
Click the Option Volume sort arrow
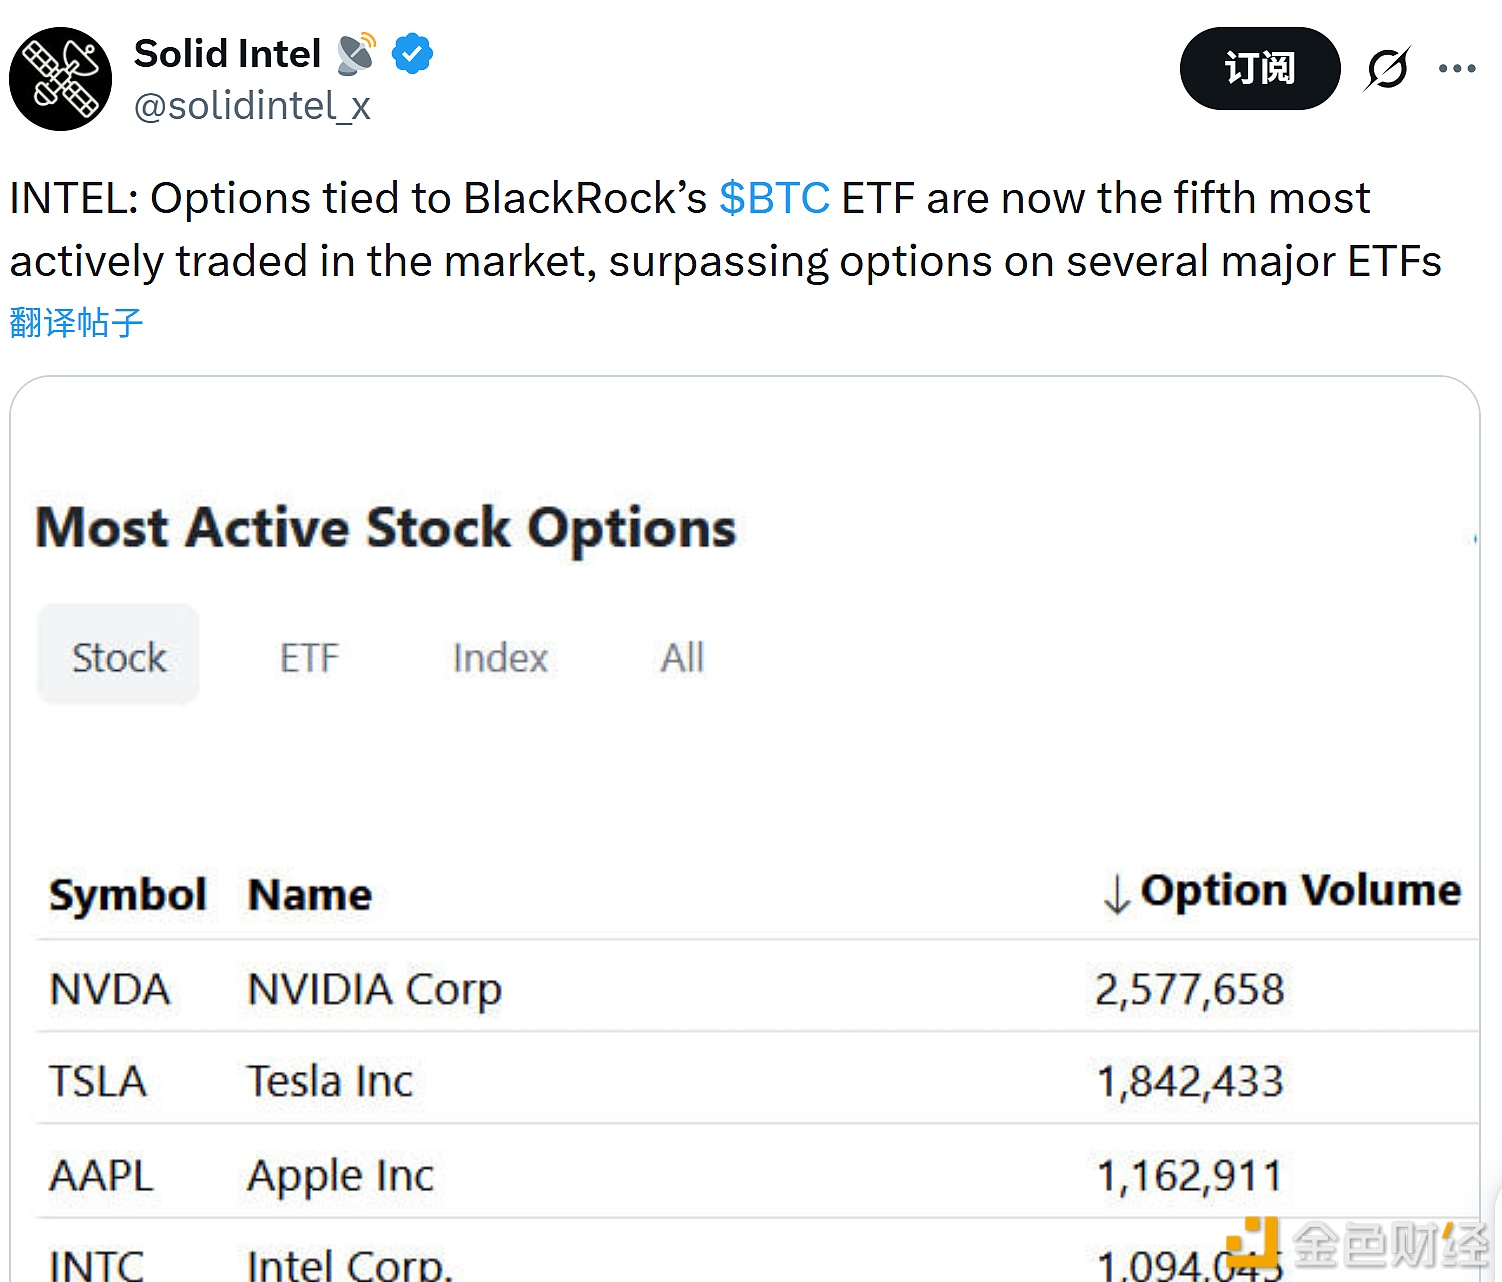pos(1116,894)
